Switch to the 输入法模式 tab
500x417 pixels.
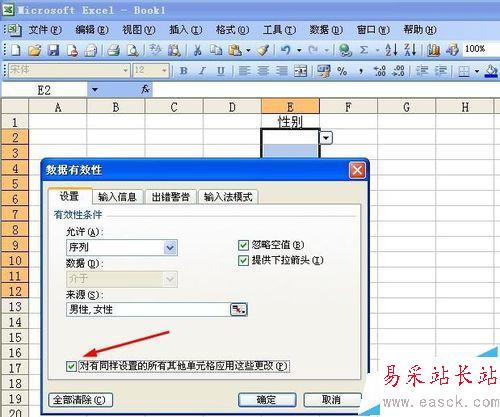point(228,197)
